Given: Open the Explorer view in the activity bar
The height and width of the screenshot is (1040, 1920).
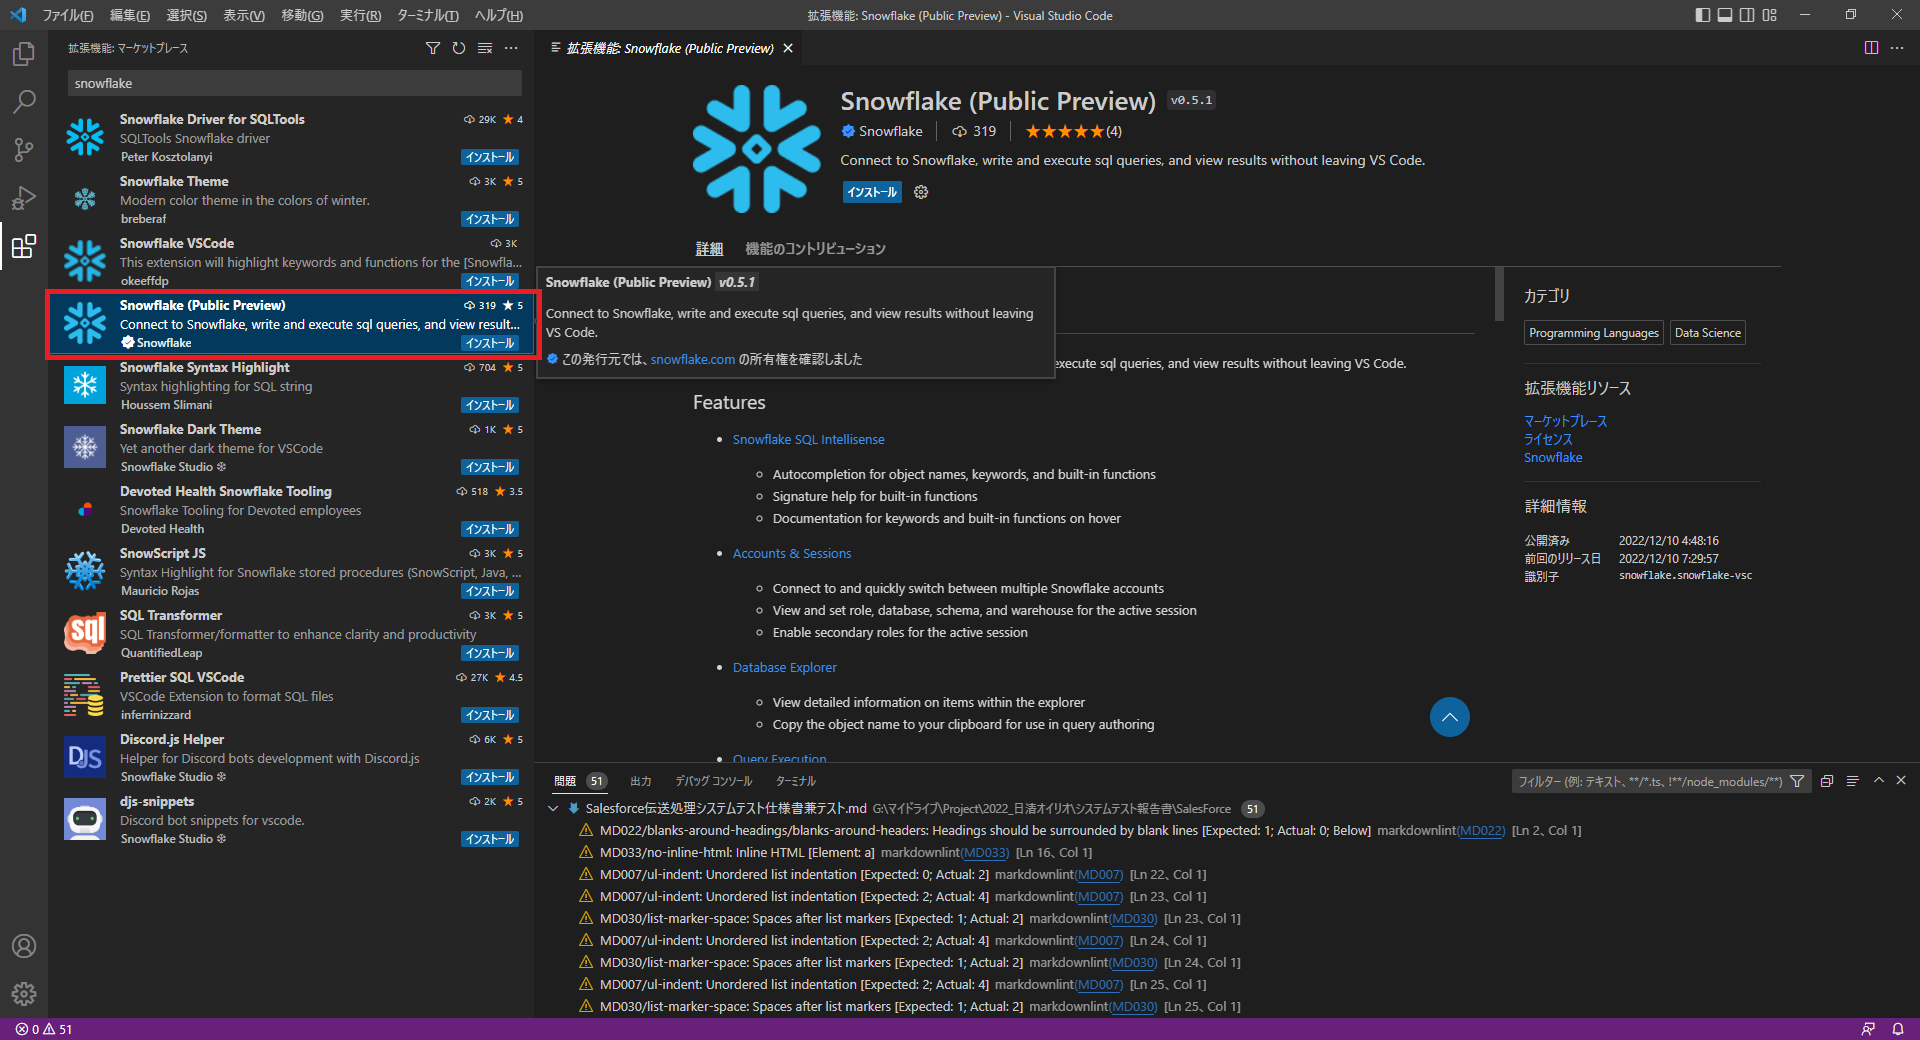Looking at the screenshot, I should (24, 54).
